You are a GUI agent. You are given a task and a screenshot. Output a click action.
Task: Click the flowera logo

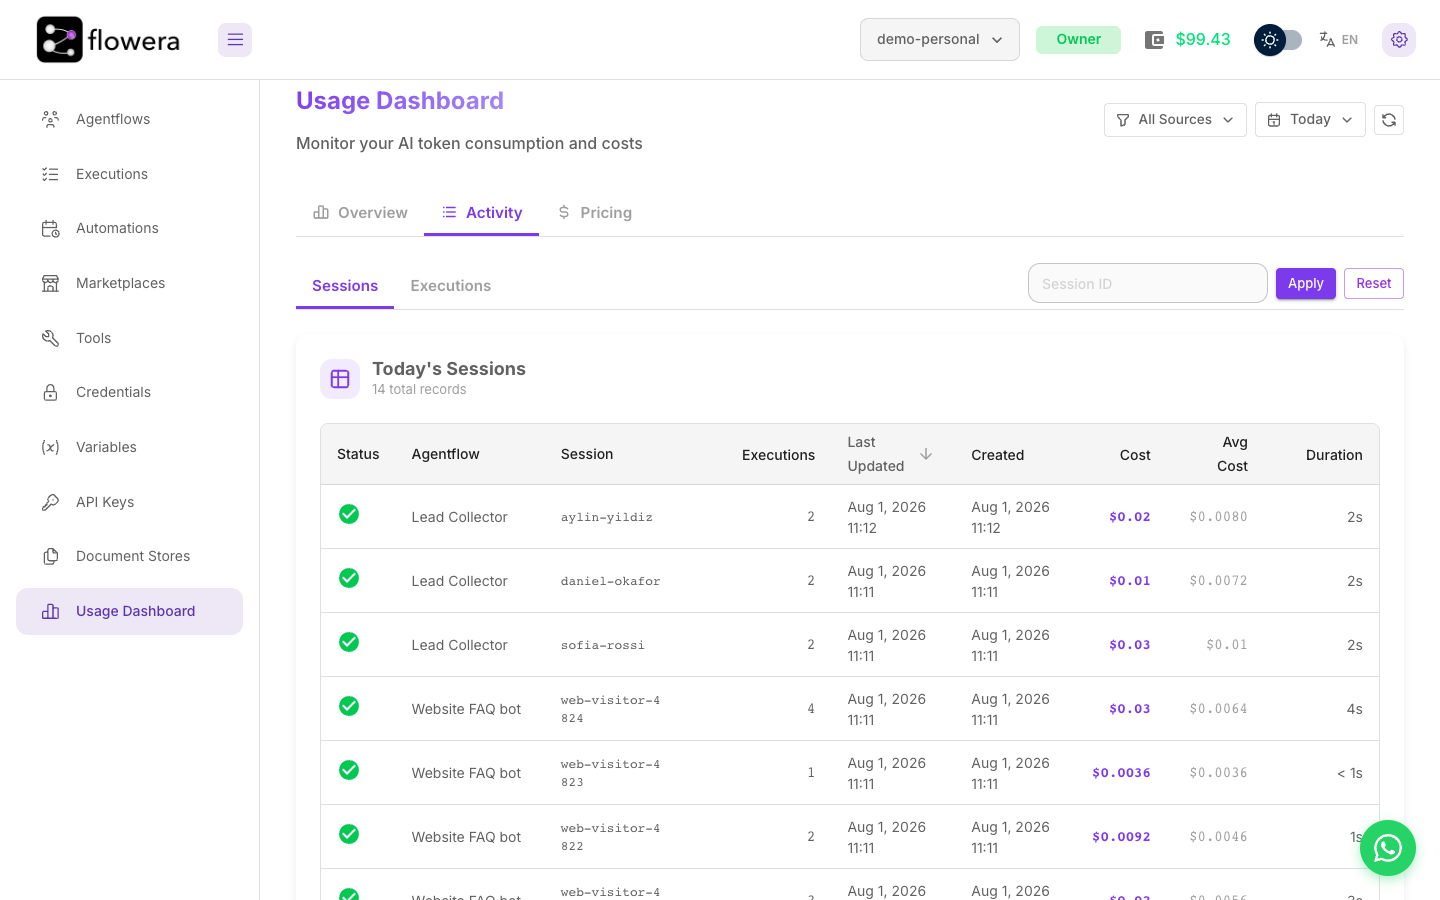pyautogui.click(x=108, y=40)
